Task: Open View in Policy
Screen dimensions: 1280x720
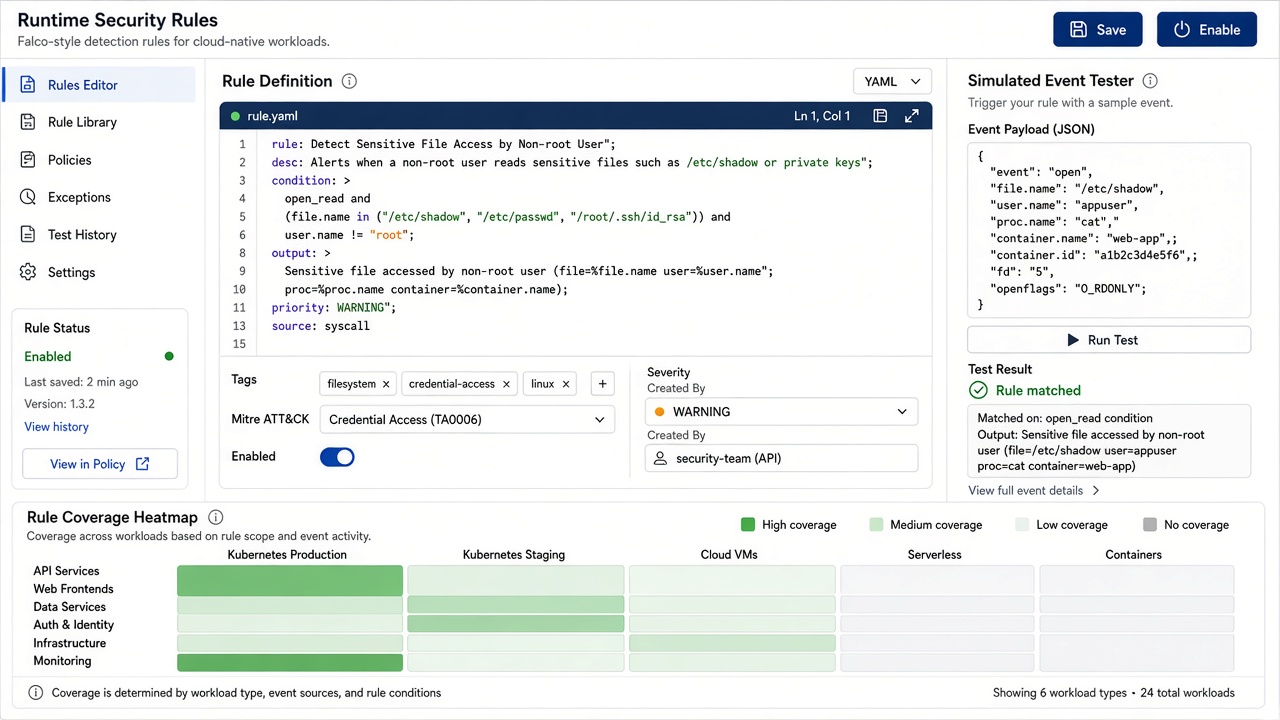Action: [x=100, y=464]
